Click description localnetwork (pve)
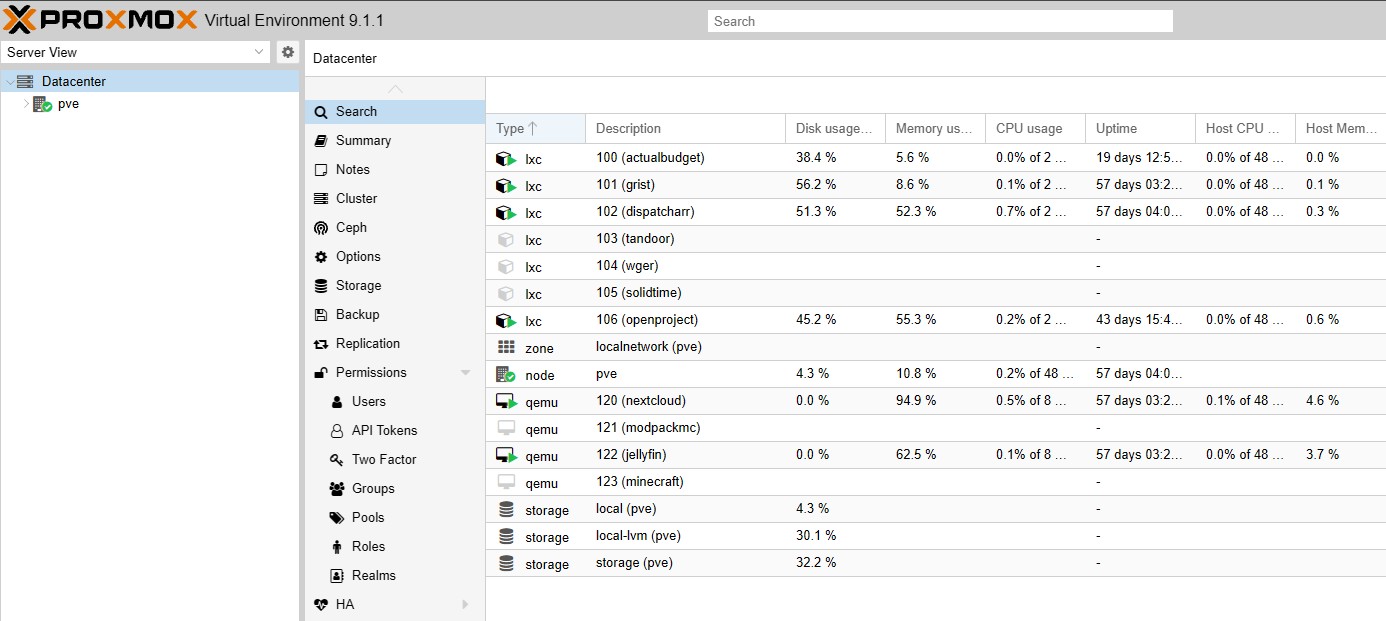The height and width of the screenshot is (621, 1386). click(x=648, y=347)
